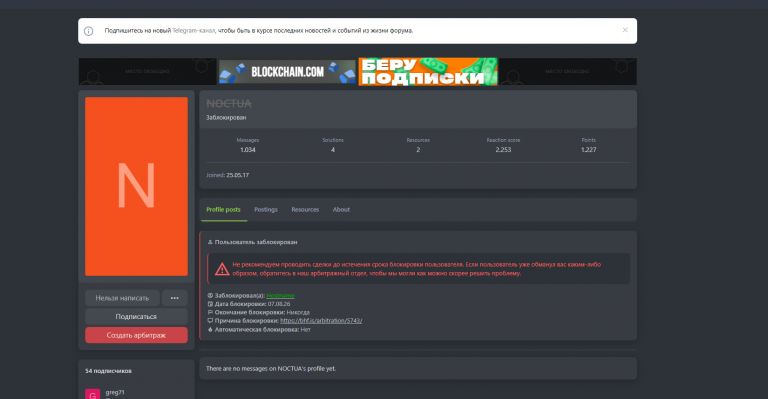Viewport: 768px width, 399px height.
Task: Click greg71's pink G avatar
Action: pos(93,394)
